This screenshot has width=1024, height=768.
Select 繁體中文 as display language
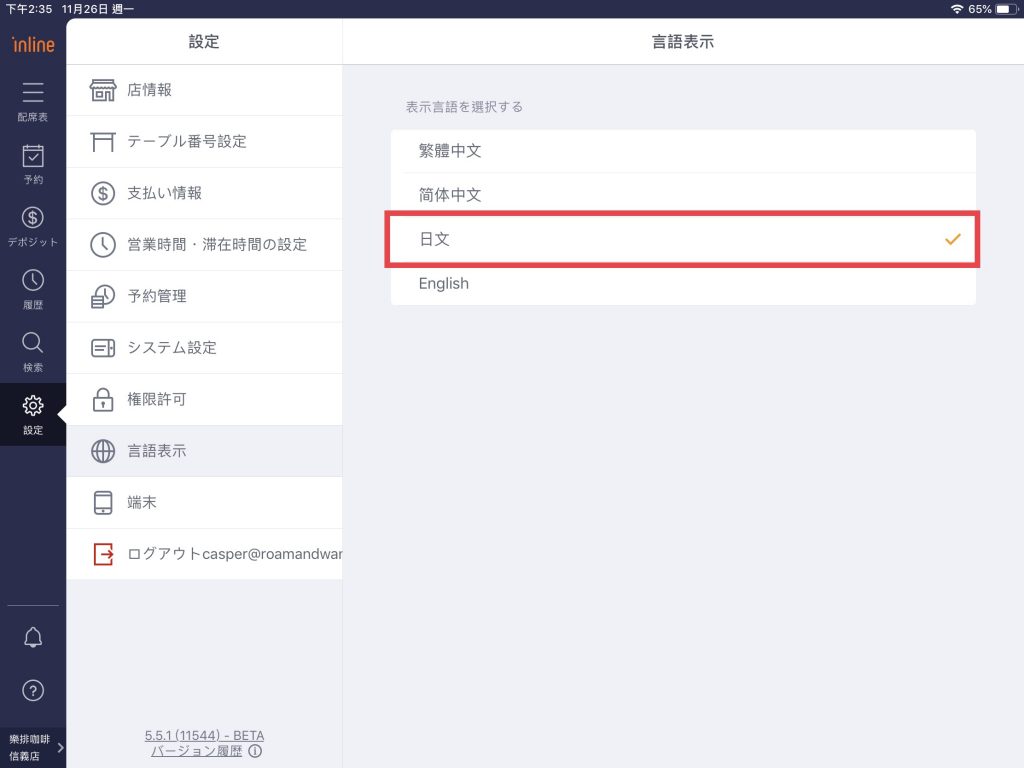pos(683,151)
